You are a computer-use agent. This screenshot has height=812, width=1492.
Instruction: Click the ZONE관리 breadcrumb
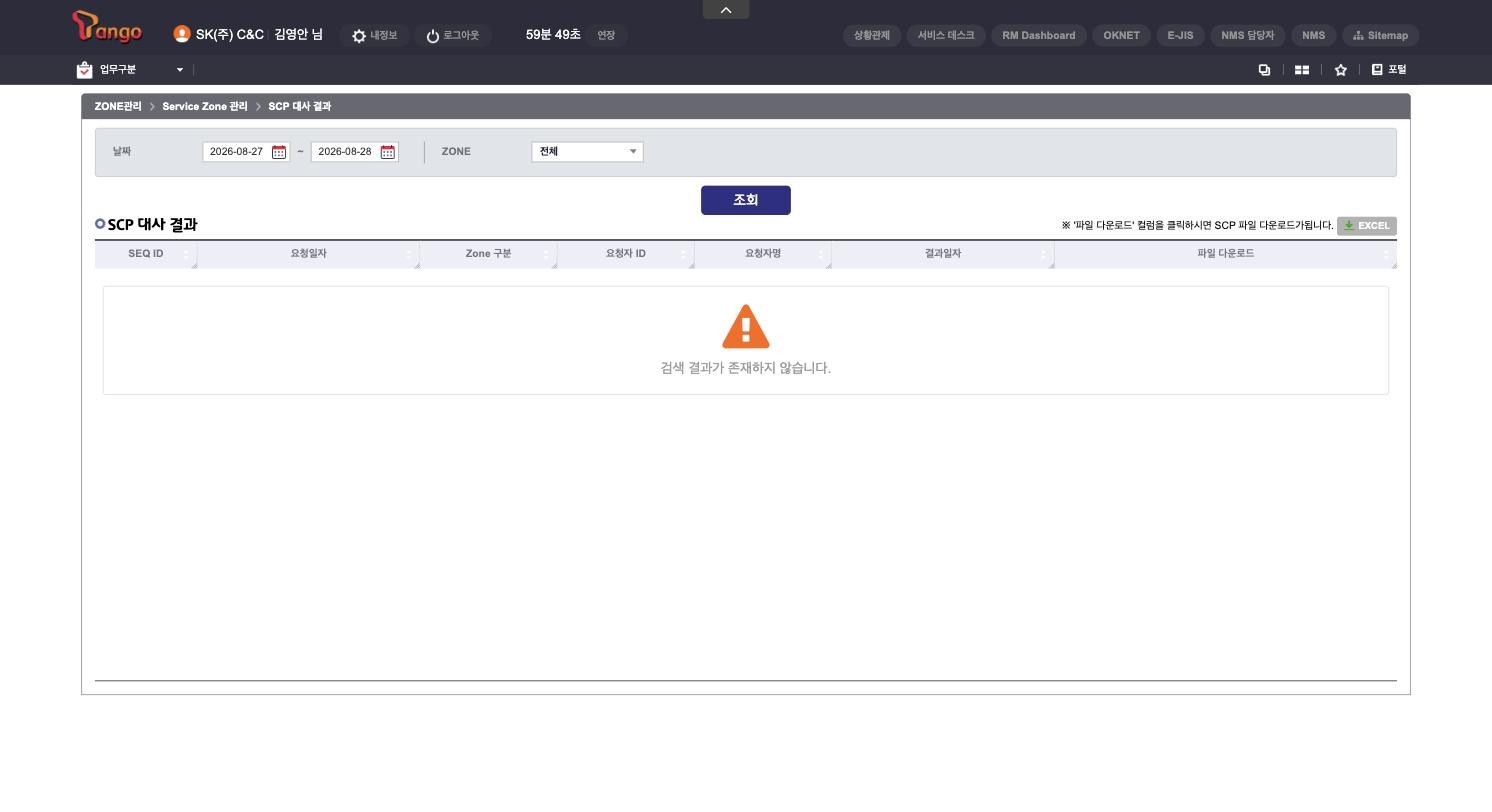point(118,106)
